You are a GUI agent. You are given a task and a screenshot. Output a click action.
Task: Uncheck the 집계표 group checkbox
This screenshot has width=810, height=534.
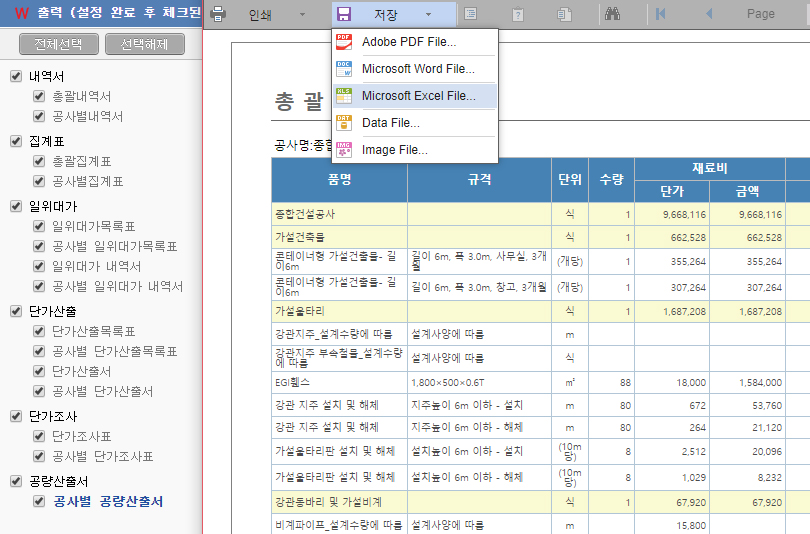click(x=16, y=141)
